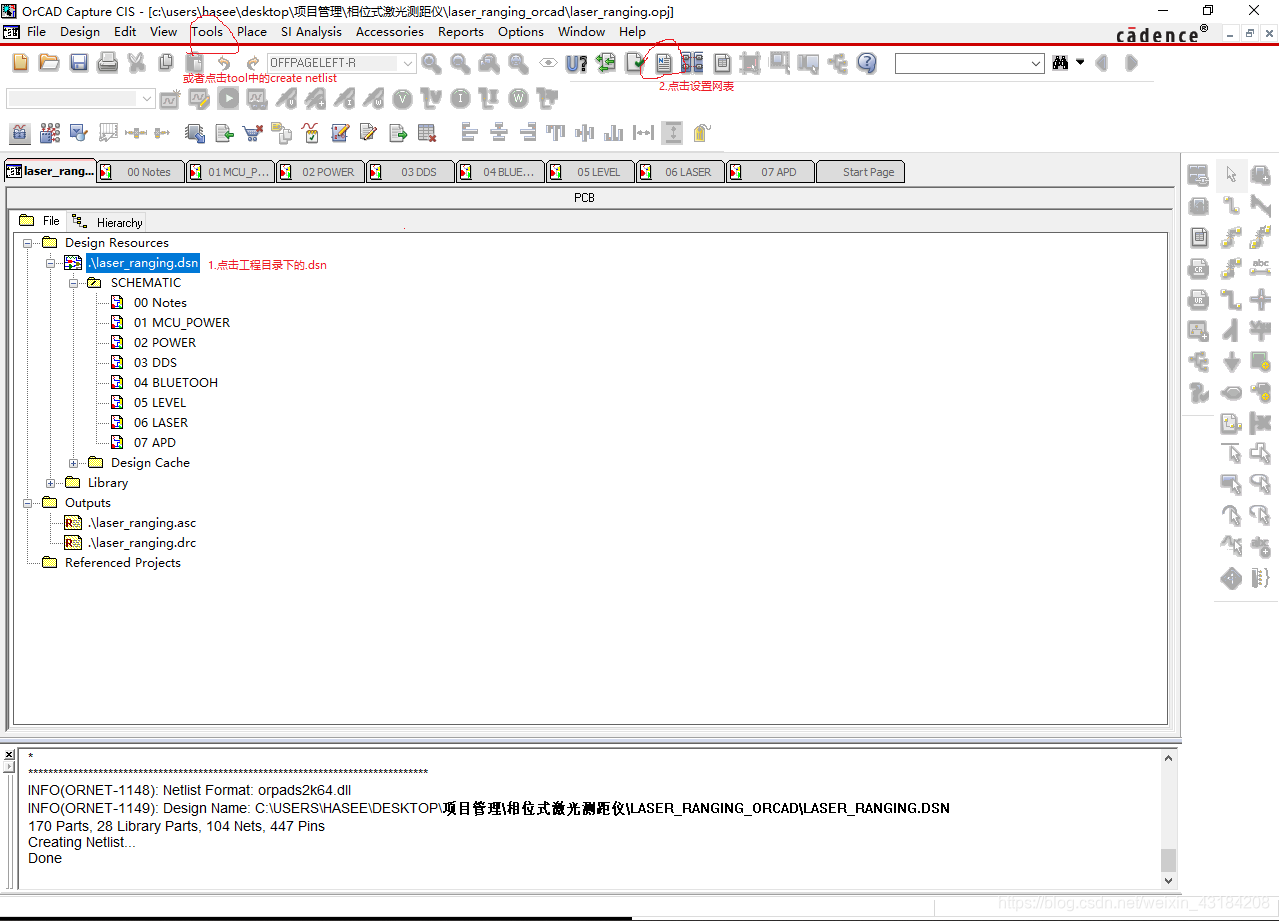This screenshot has width=1279, height=921.
Task: Open the Options menu
Action: tap(521, 31)
